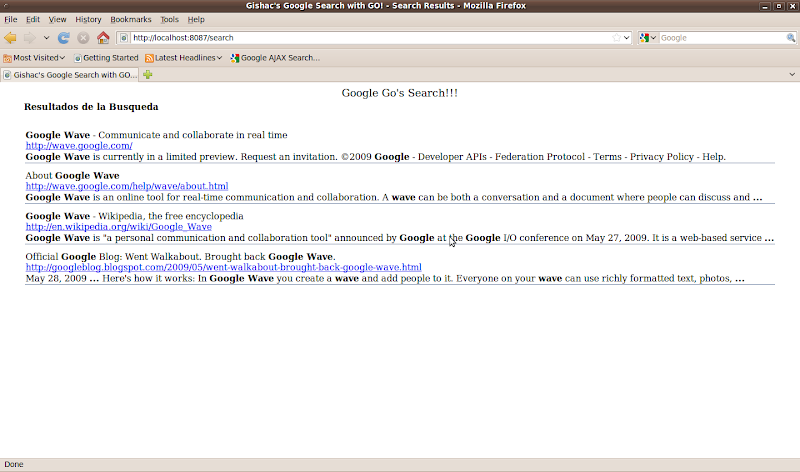Open the Bookmarks menu
Viewport: 800px width, 472px height.
pos(131,19)
